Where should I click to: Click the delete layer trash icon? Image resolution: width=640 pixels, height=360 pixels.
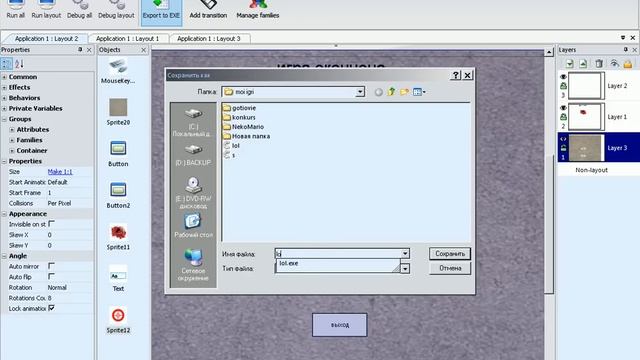click(599, 63)
